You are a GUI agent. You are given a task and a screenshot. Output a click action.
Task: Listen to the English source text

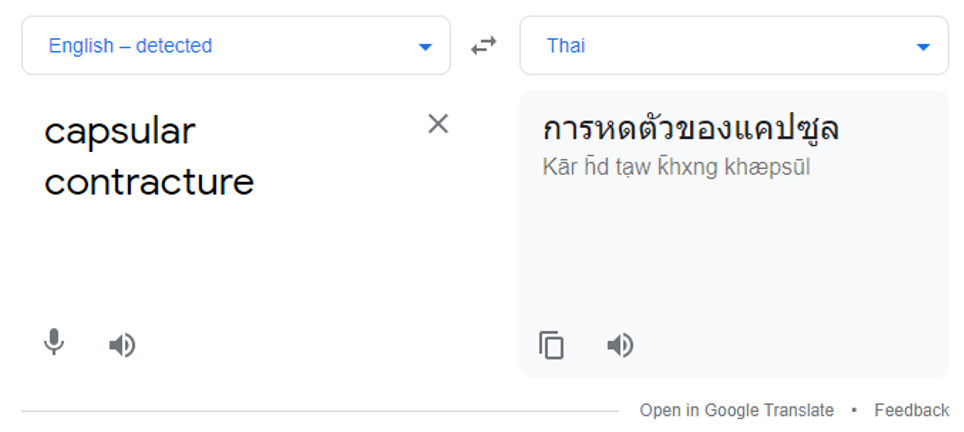pyautogui.click(x=122, y=345)
